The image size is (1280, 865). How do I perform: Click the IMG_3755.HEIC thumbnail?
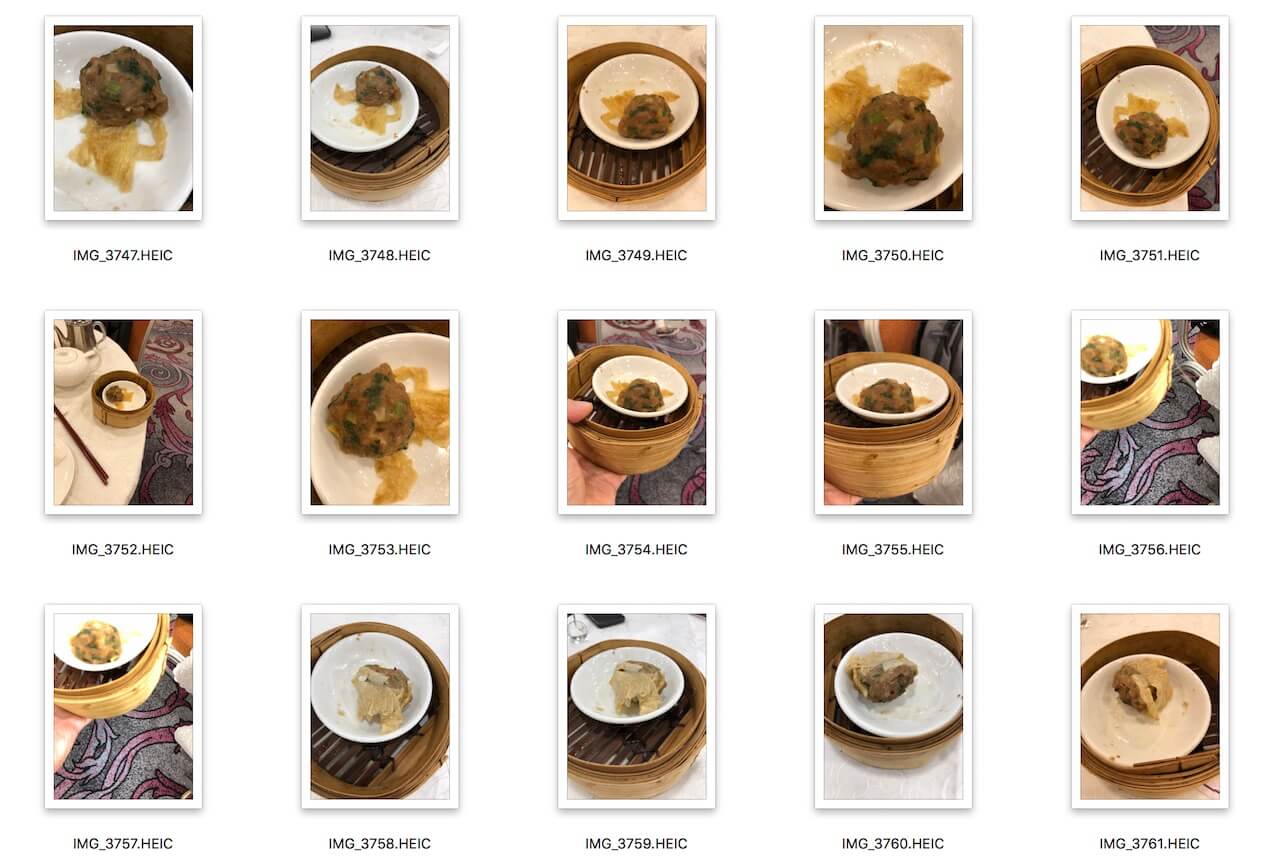click(x=893, y=412)
